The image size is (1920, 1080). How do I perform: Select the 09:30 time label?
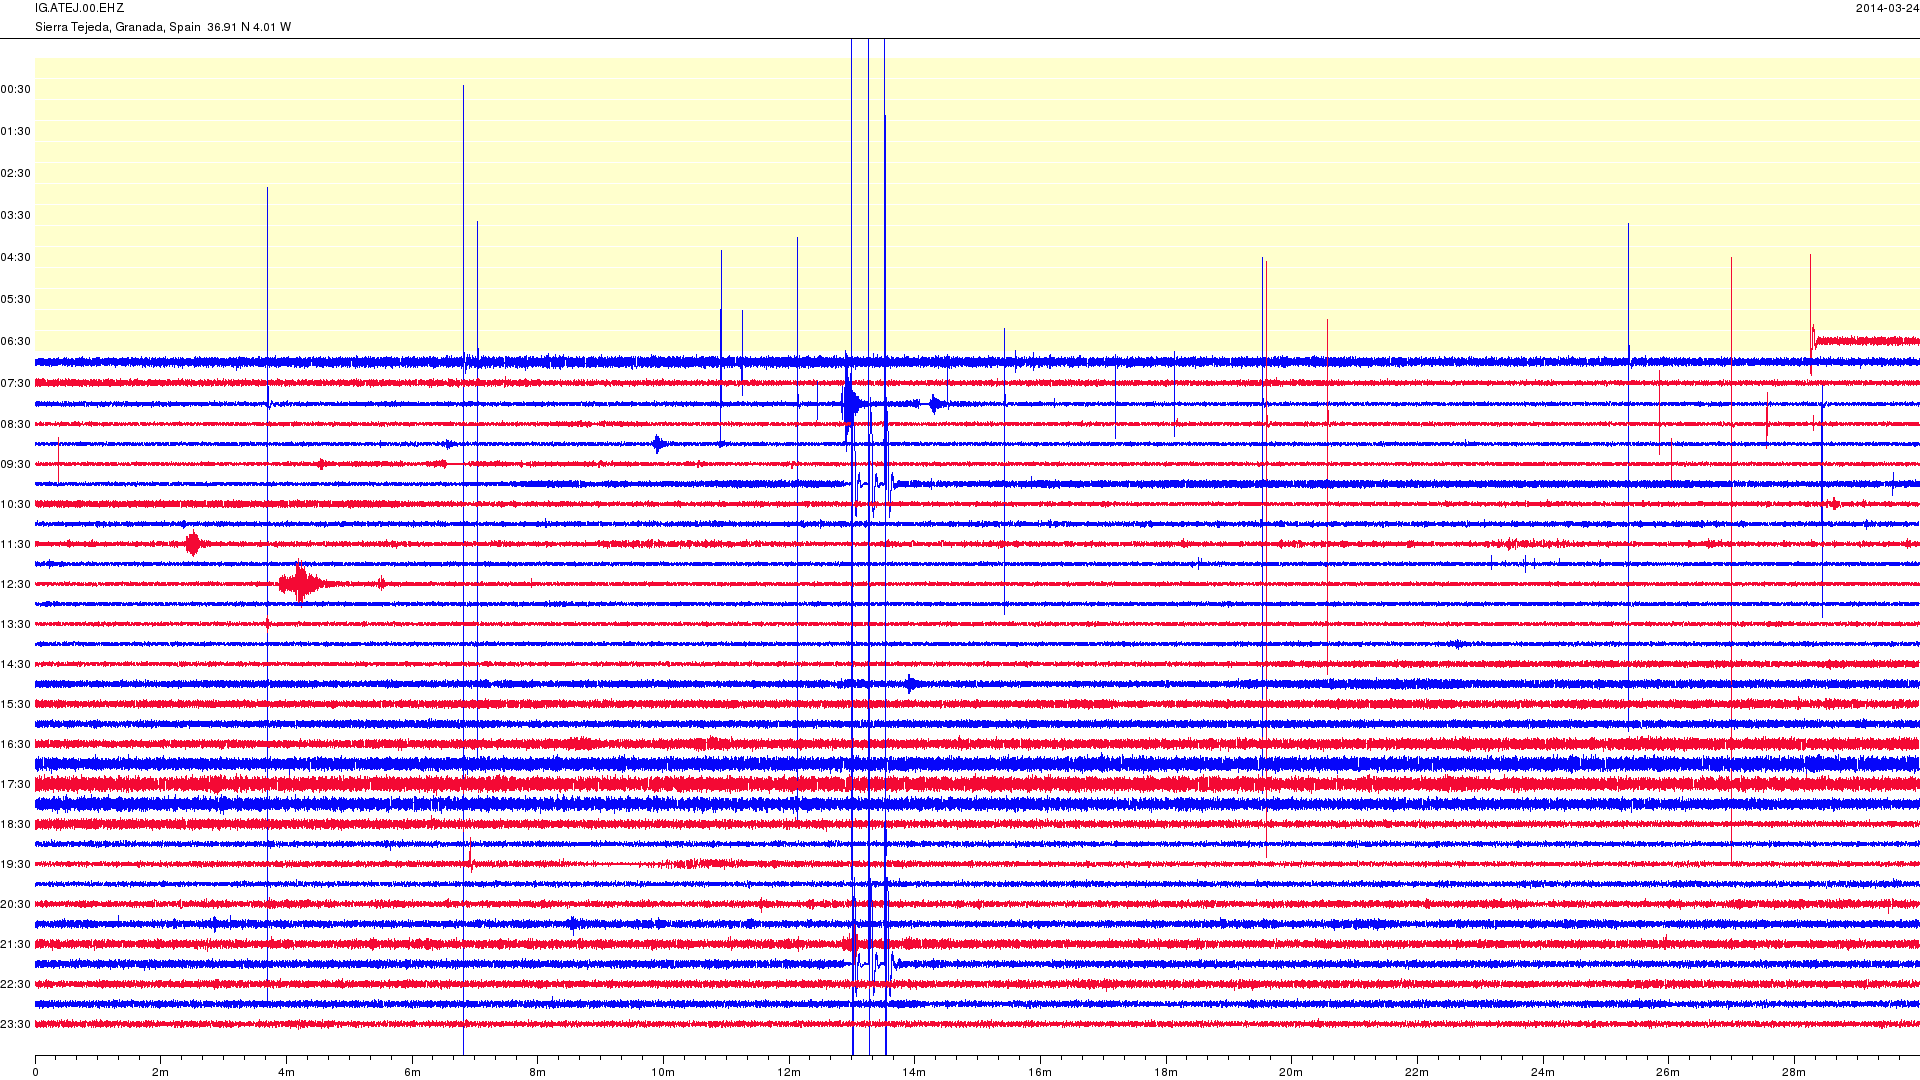16,464
